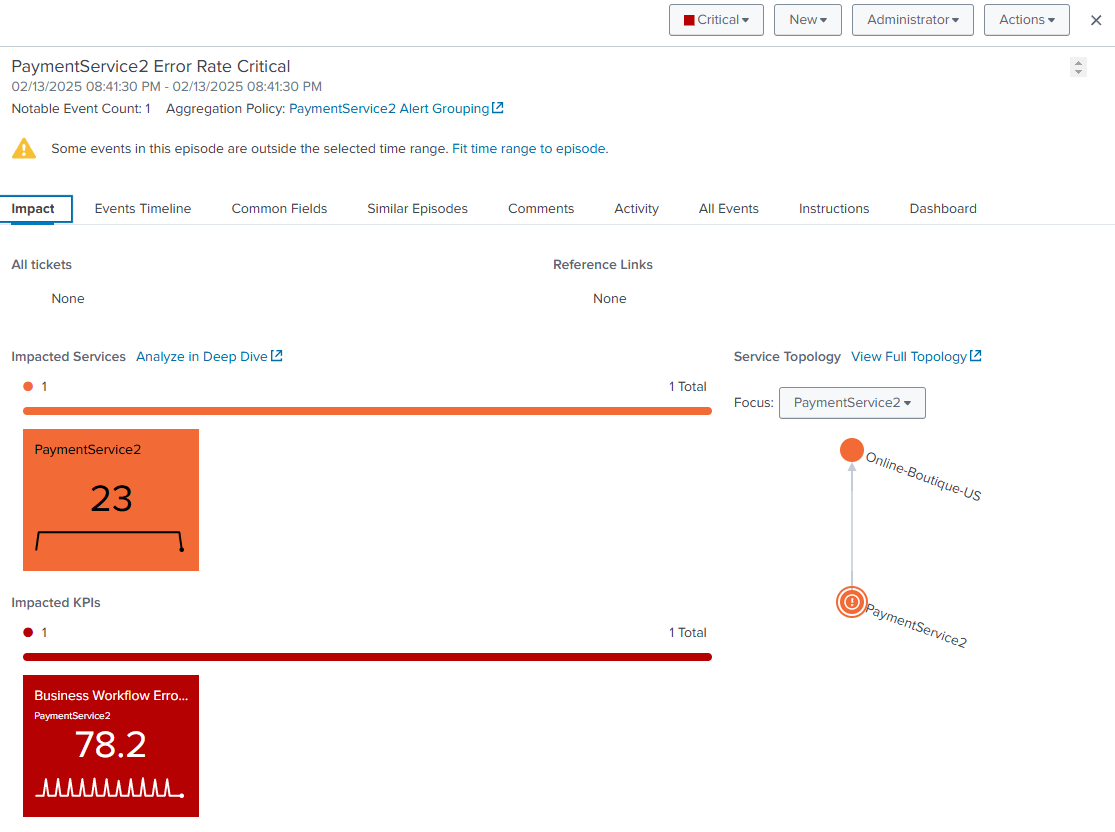Click the PaymentService2 alert node in topology
This screenshot has width=1115, height=832.
click(851, 602)
